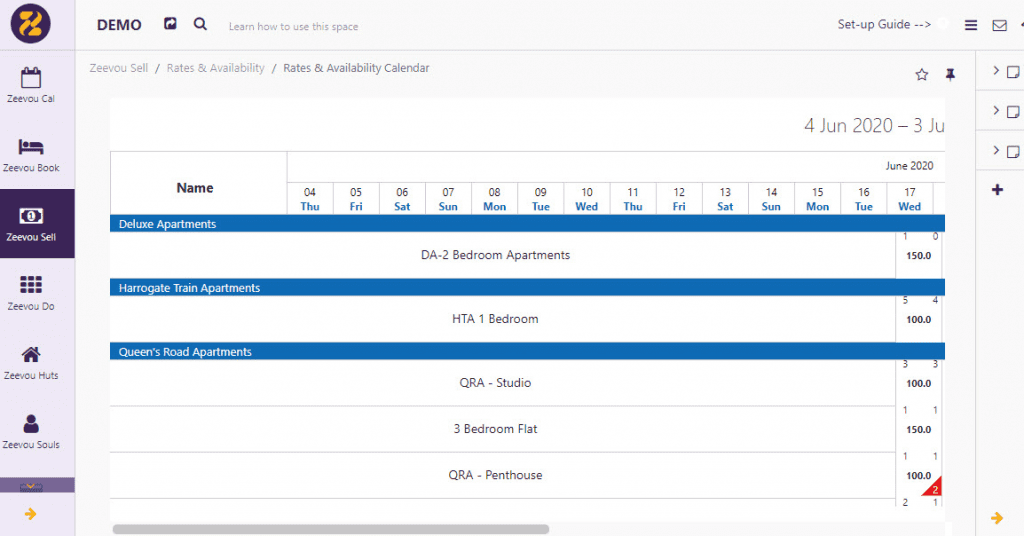The width and height of the screenshot is (1024, 536).
Task: Select the Deluxe Apartments group header
Action: [x=527, y=224]
